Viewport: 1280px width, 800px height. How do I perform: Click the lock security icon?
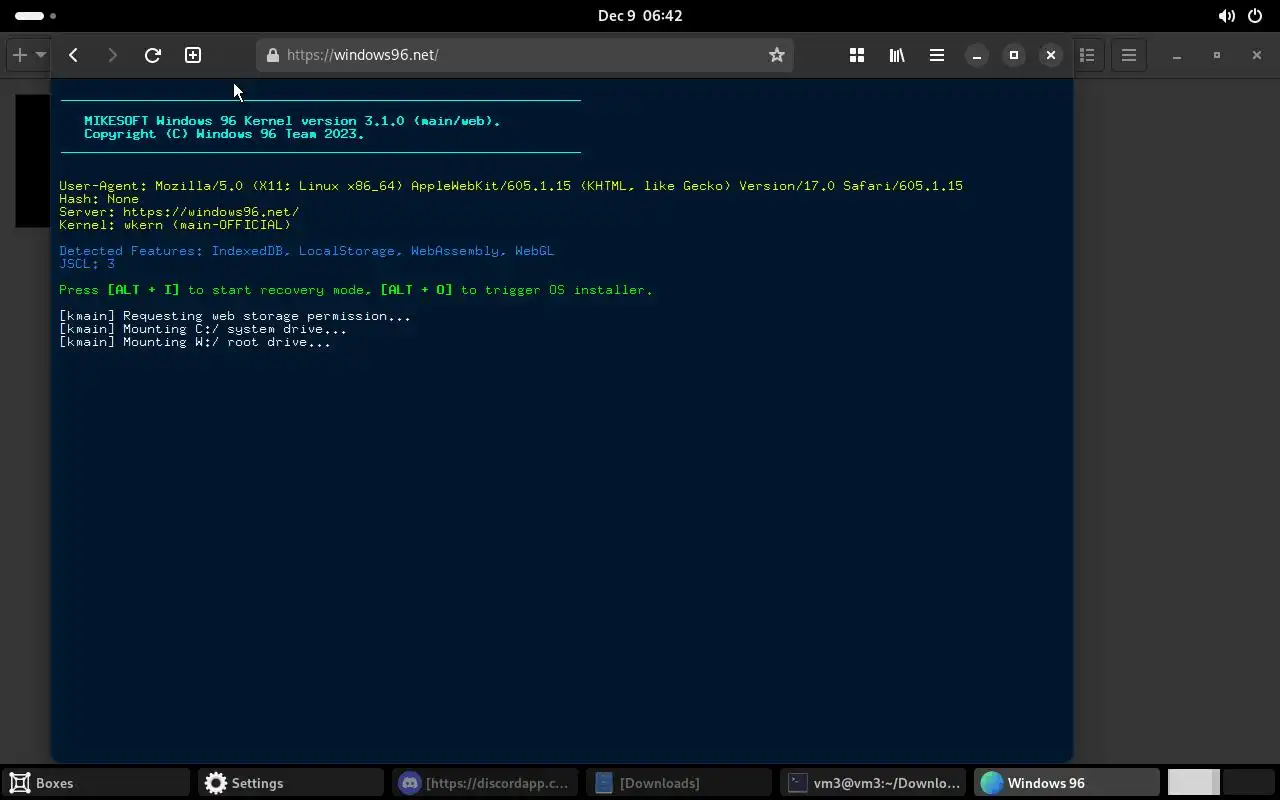[273, 55]
